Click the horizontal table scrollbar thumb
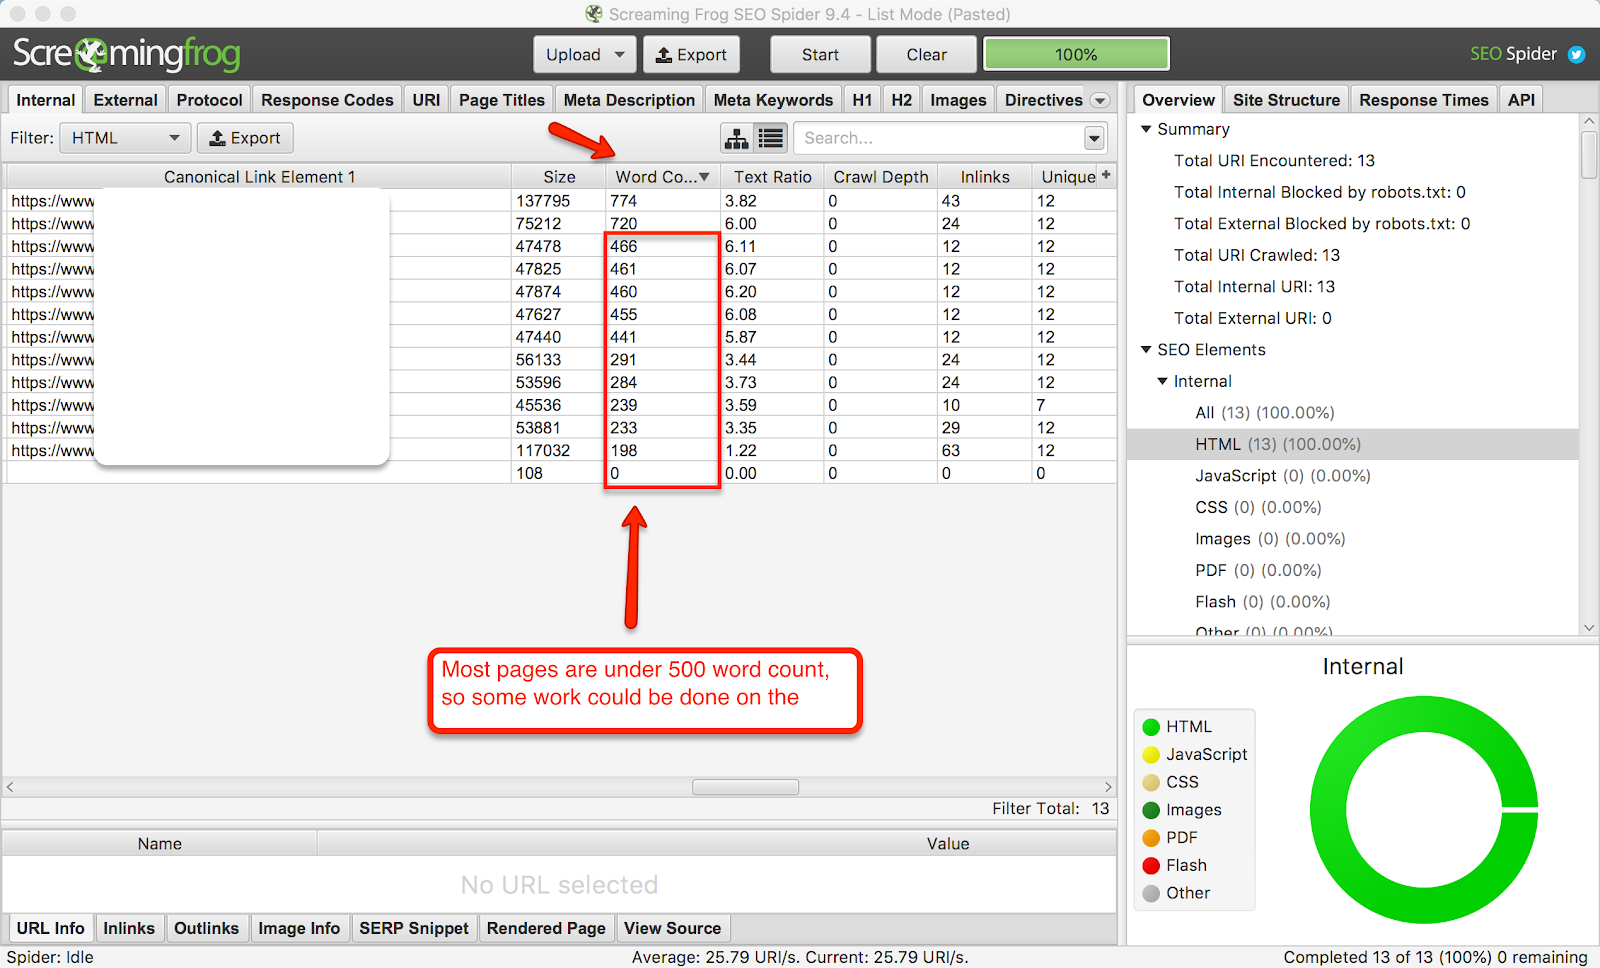Screen dimensions: 1600x968 746,787
